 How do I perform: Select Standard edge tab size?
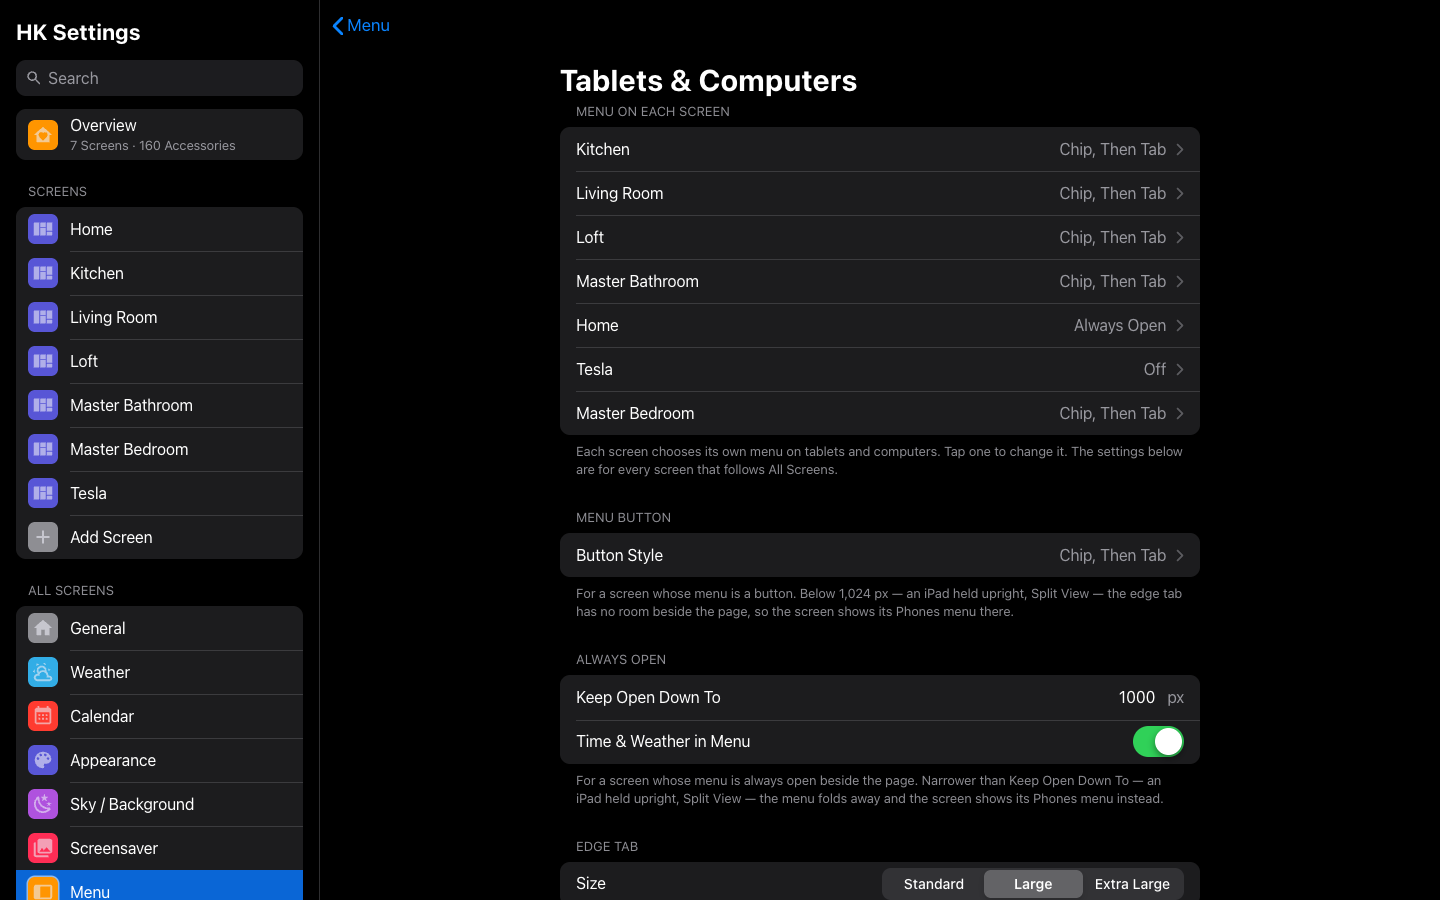click(x=934, y=884)
